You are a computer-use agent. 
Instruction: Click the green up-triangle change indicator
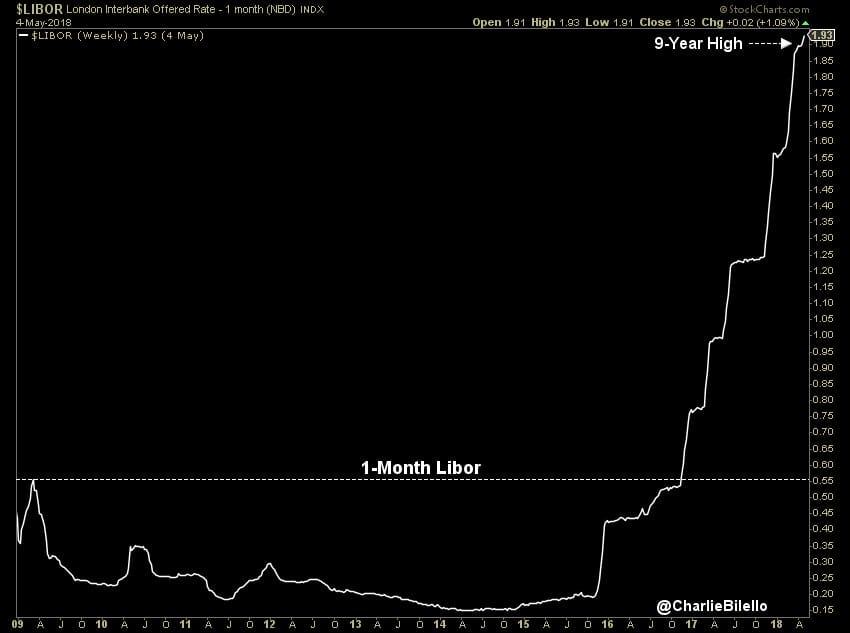tap(806, 23)
